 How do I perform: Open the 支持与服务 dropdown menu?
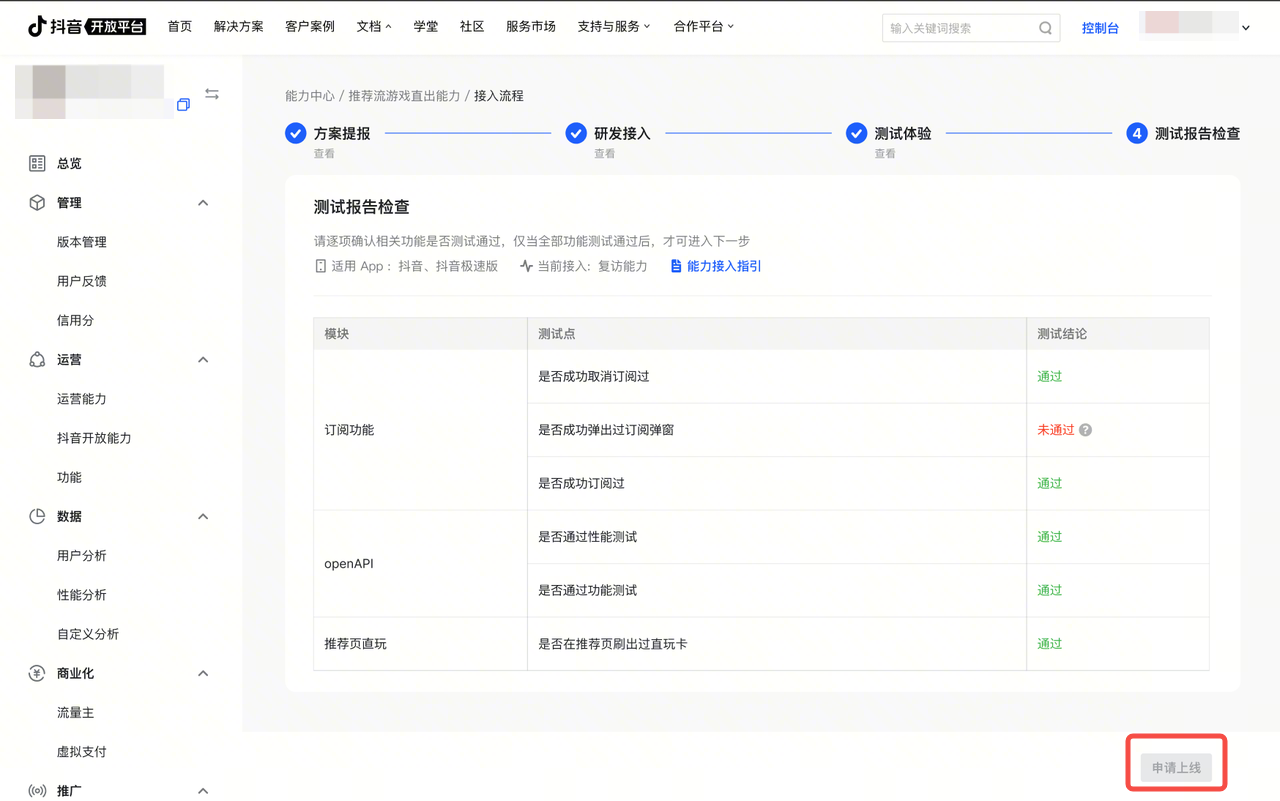613,27
